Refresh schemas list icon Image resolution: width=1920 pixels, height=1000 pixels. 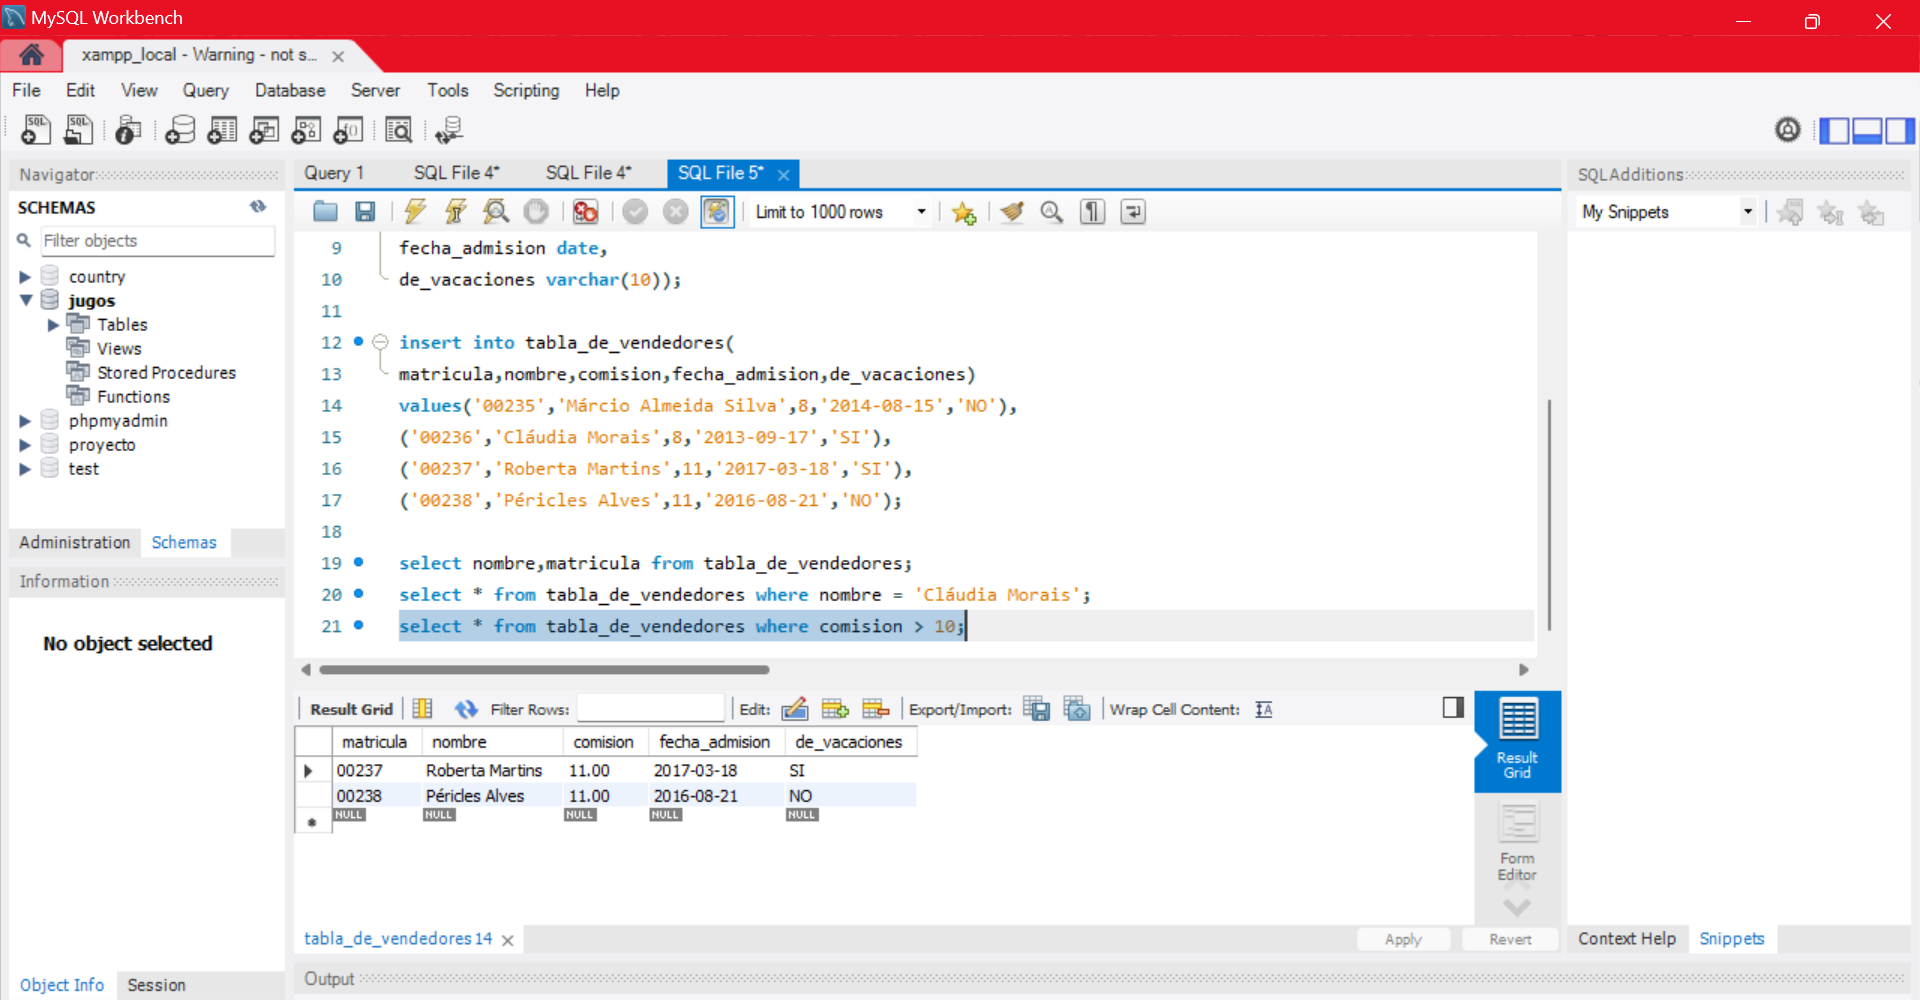tap(258, 206)
